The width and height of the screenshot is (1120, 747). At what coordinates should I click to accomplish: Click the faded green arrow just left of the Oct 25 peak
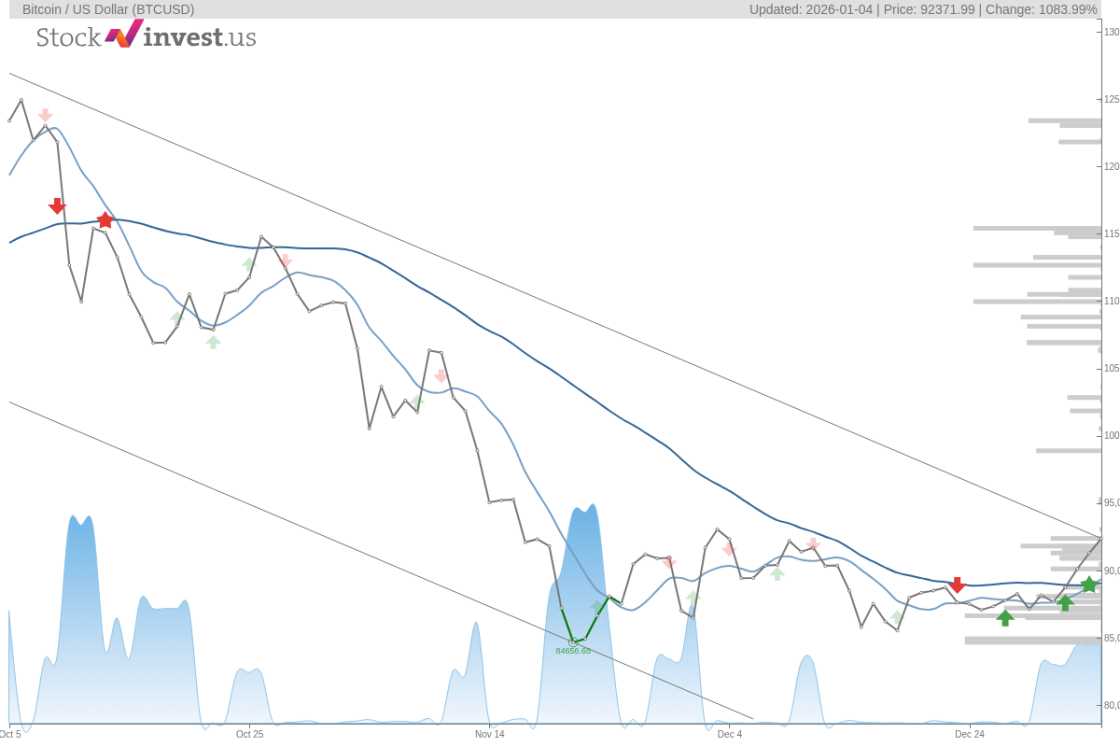pyautogui.click(x=248, y=264)
